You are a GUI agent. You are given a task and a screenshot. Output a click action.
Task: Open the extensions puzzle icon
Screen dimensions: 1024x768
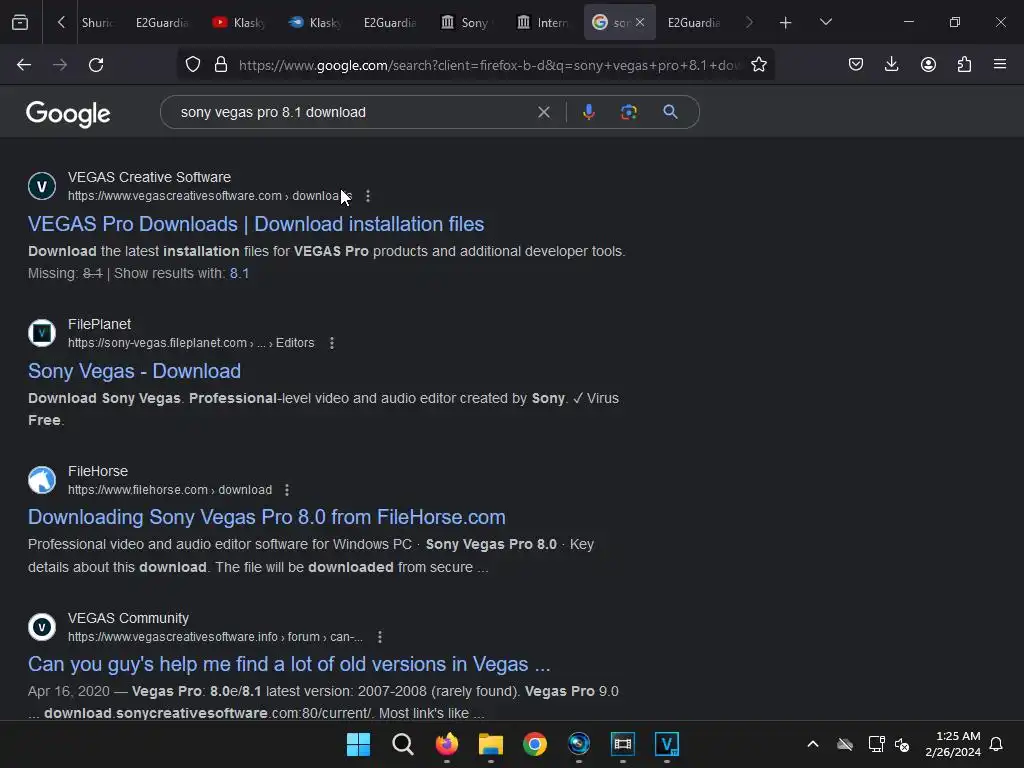[964, 65]
